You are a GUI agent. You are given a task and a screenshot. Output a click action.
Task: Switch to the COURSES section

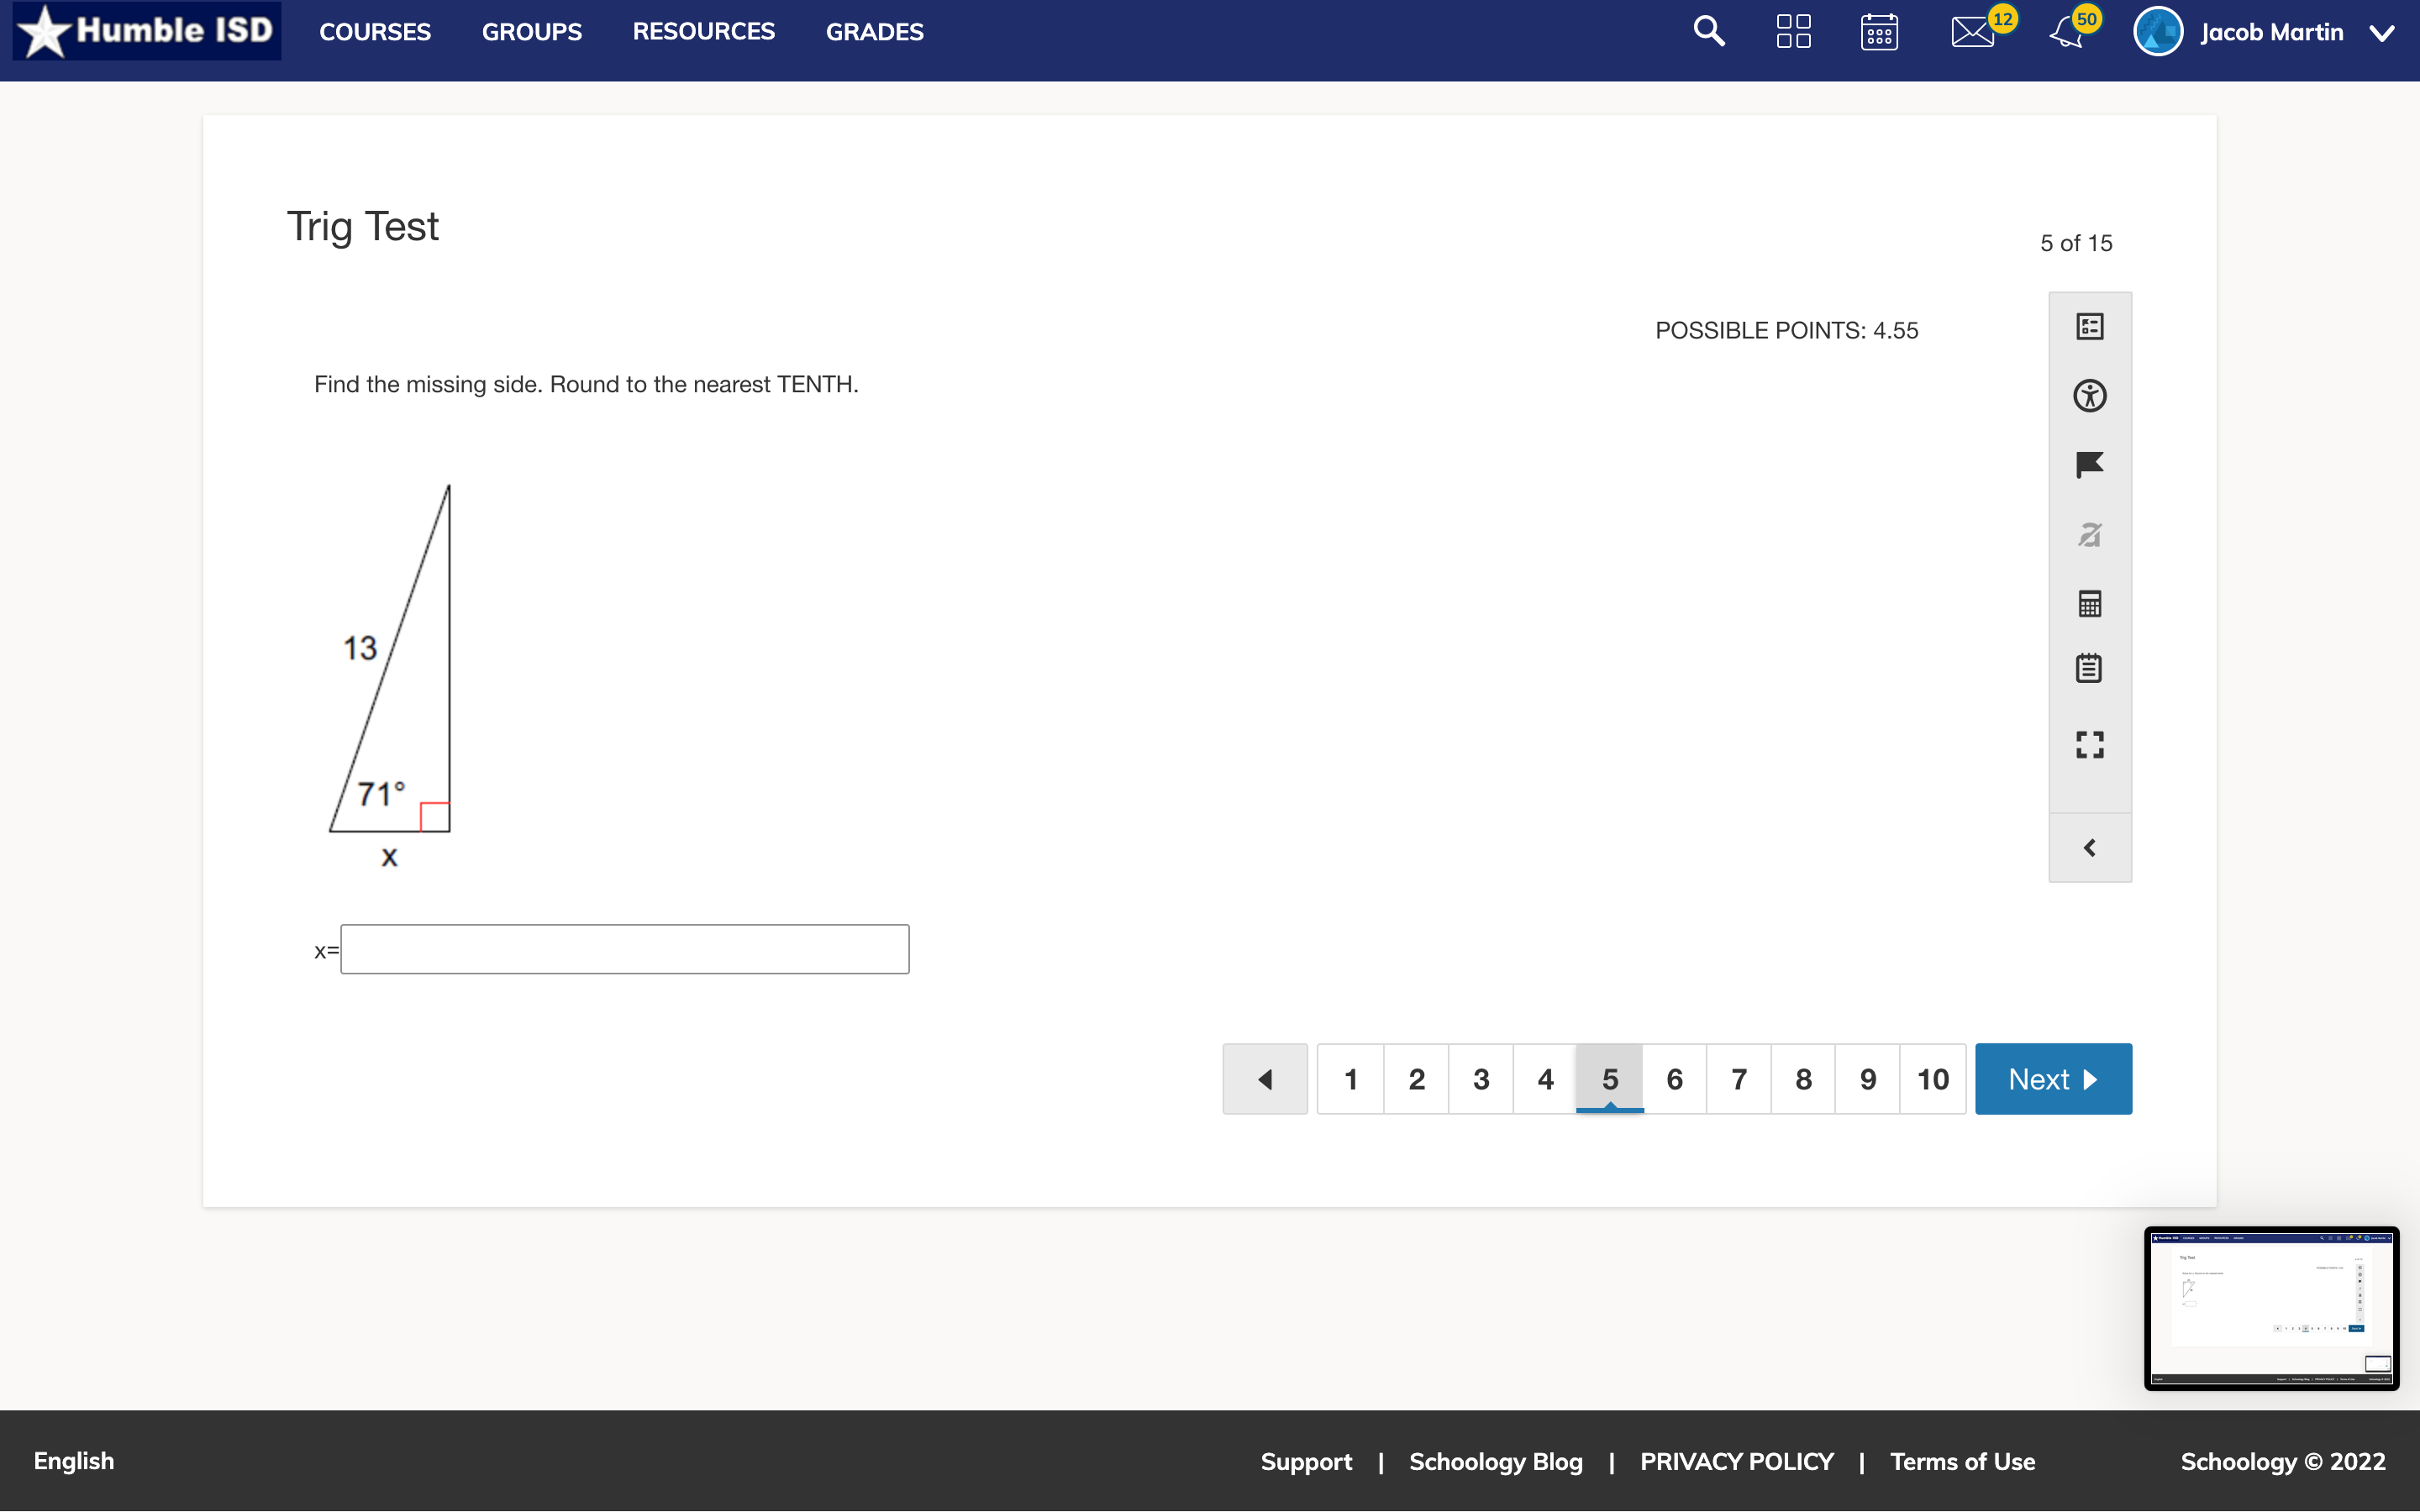[375, 31]
